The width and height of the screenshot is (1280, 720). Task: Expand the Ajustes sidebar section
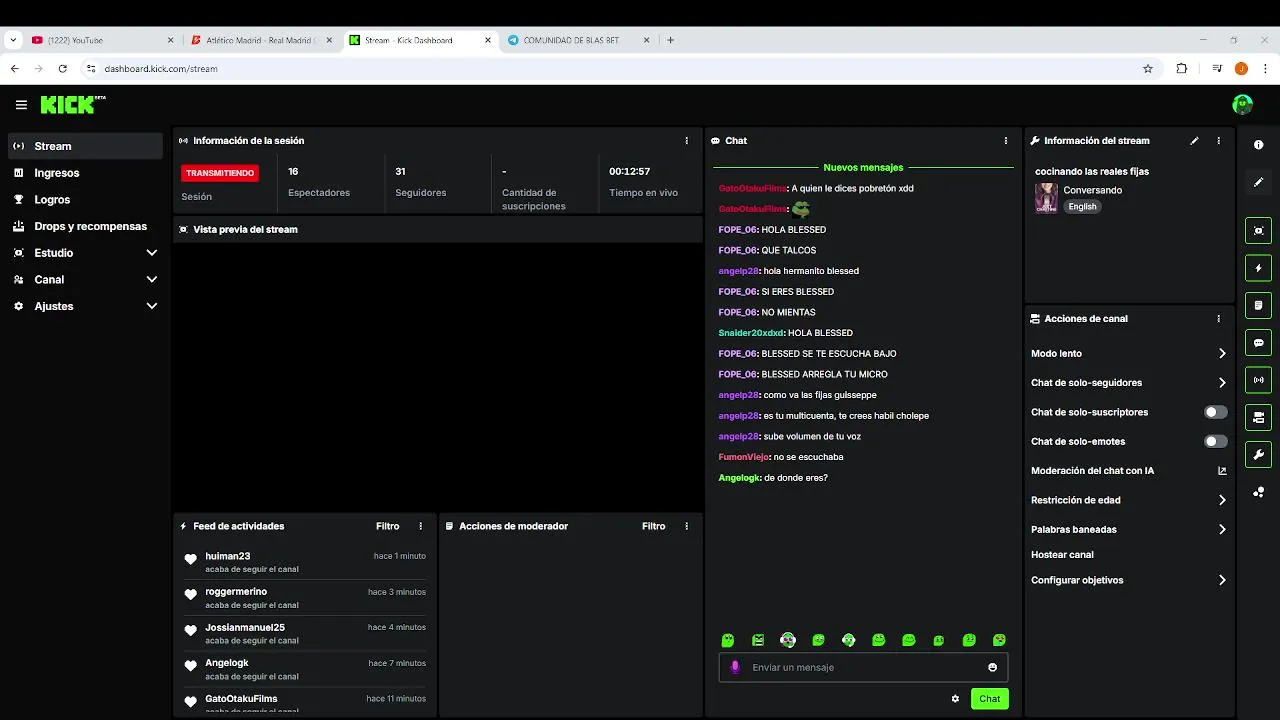coord(152,306)
